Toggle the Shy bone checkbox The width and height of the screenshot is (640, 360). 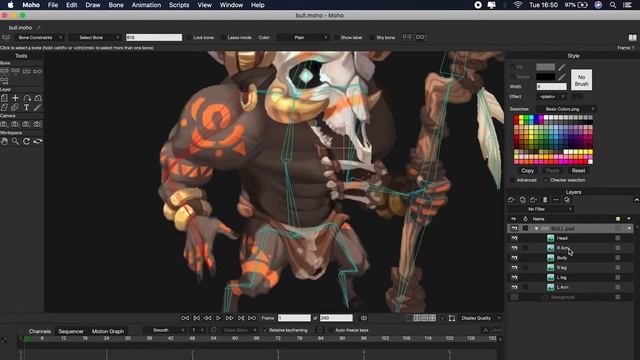tap(372, 38)
